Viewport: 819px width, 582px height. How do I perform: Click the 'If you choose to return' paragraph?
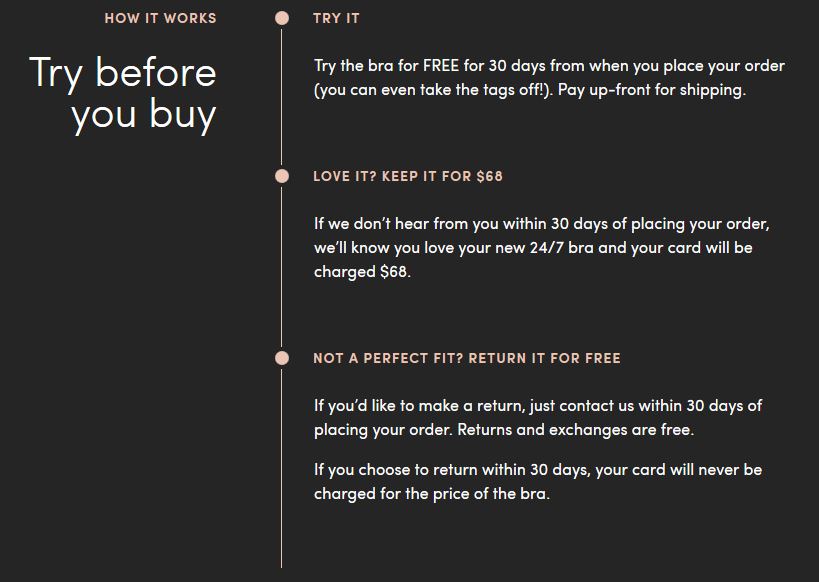pos(538,481)
